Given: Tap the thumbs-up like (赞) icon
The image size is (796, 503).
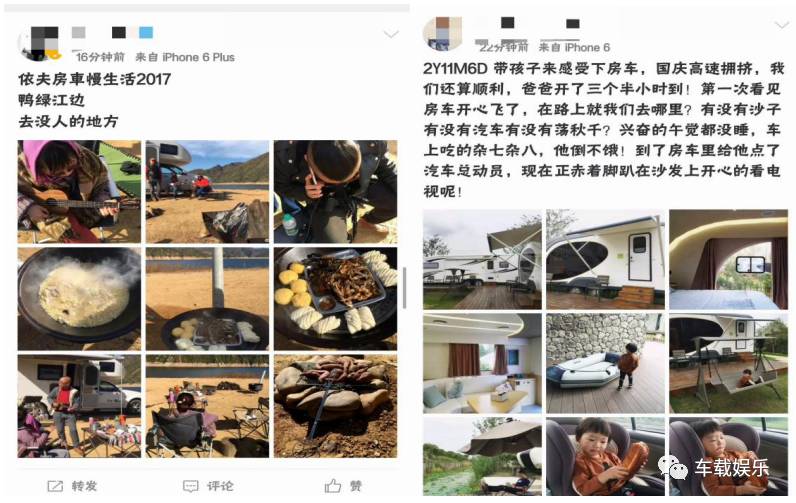Looking at the screenshot, I should 333,486.
